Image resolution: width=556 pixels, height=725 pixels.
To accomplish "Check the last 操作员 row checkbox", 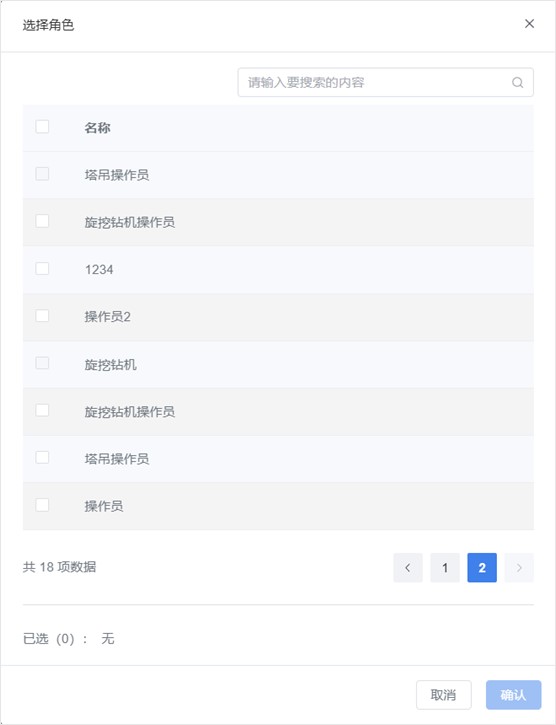I will pyautogui.click(x=42, y=505).
